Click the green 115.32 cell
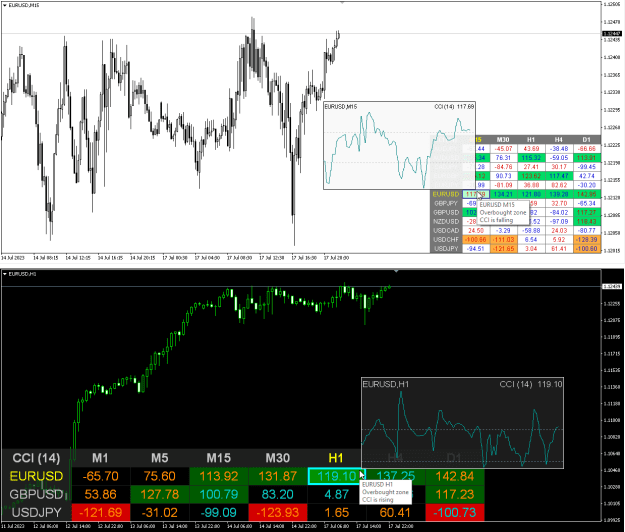This screenshot has height=532, width=625. 531,158
